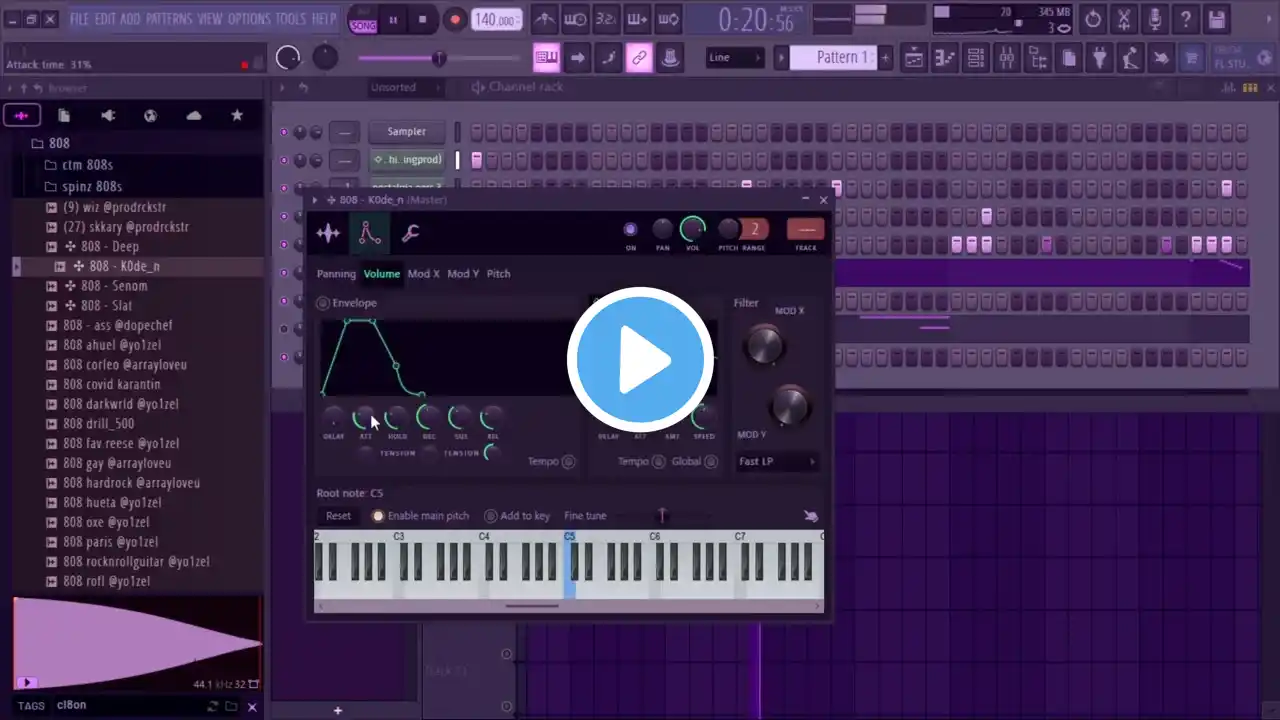Click the render/export scissors icon
The image size is (1280, 720).
1124,19
